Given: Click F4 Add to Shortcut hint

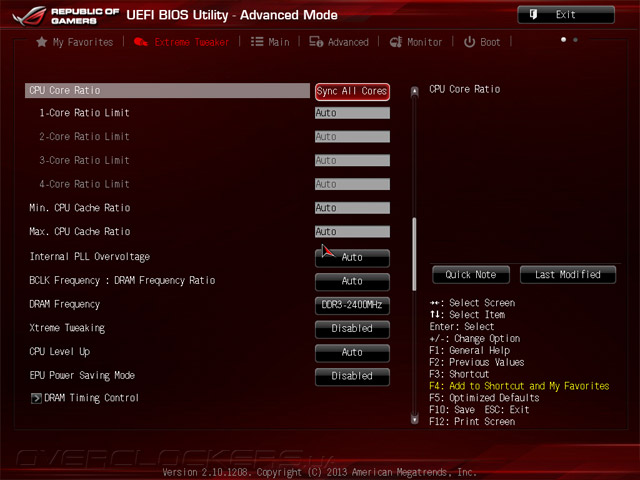Looking at the screenshot, I should click(x=519, y=386).
